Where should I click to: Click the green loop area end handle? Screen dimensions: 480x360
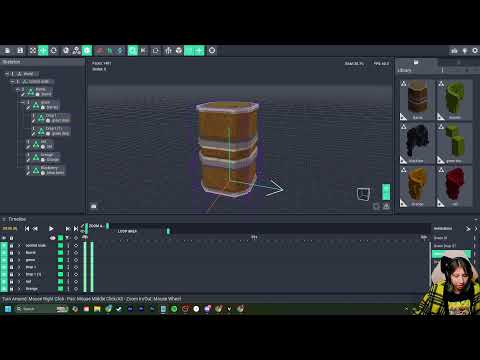168,231
